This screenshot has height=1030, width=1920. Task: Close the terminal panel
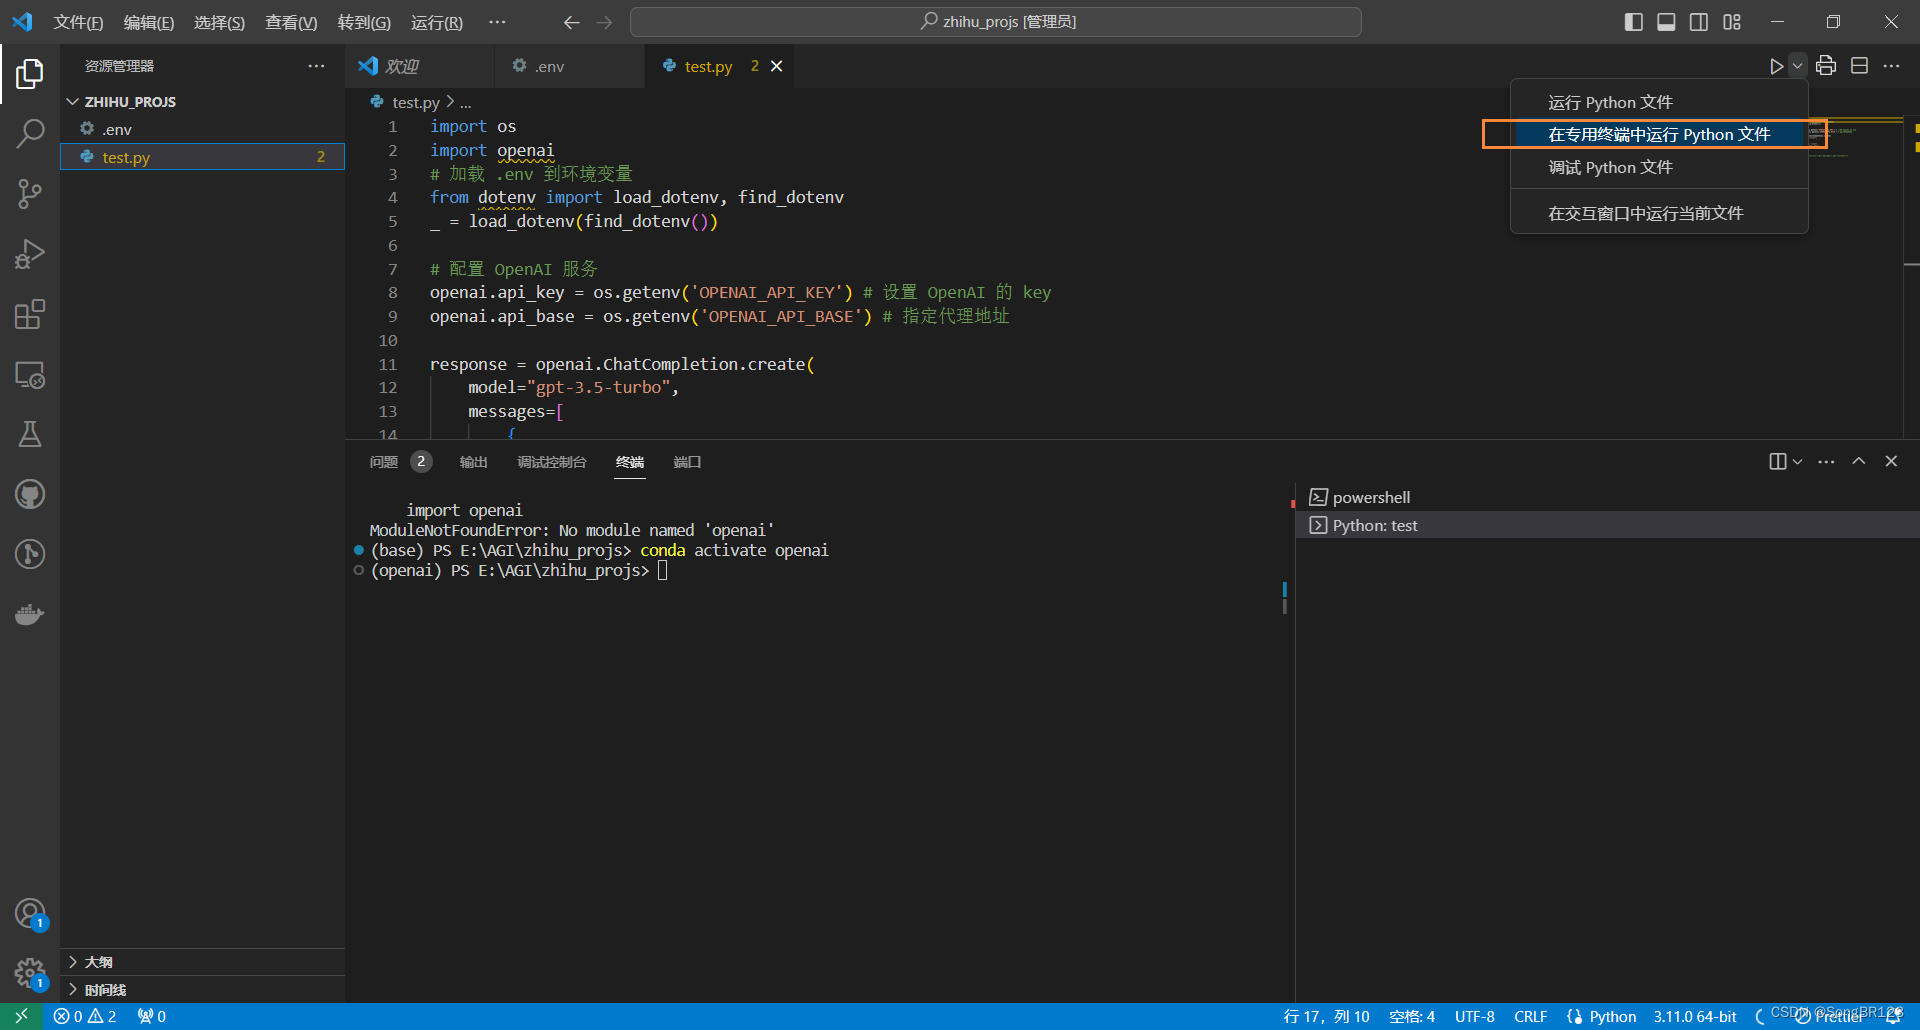[1891, 461]
